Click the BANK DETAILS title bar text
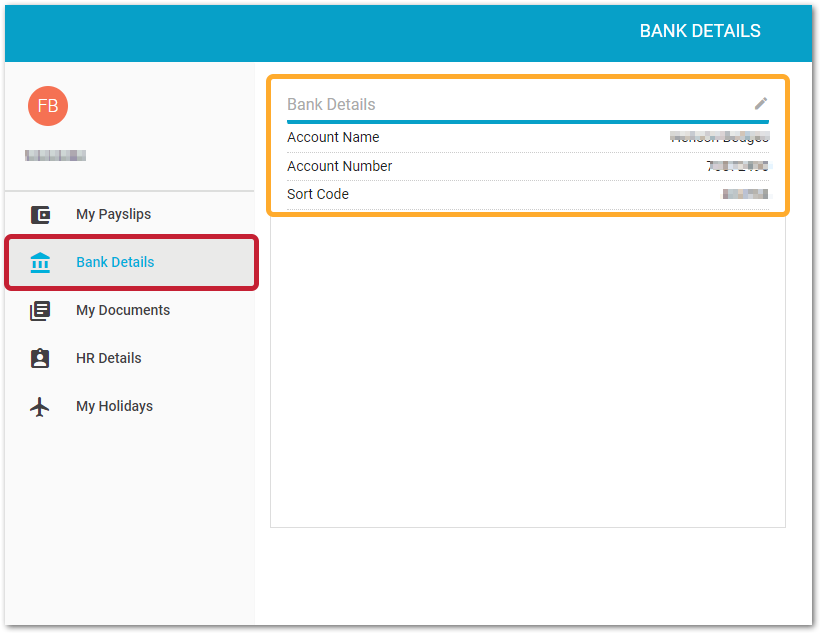The width and height of the screenshot is (821, 634). point(700,31)
